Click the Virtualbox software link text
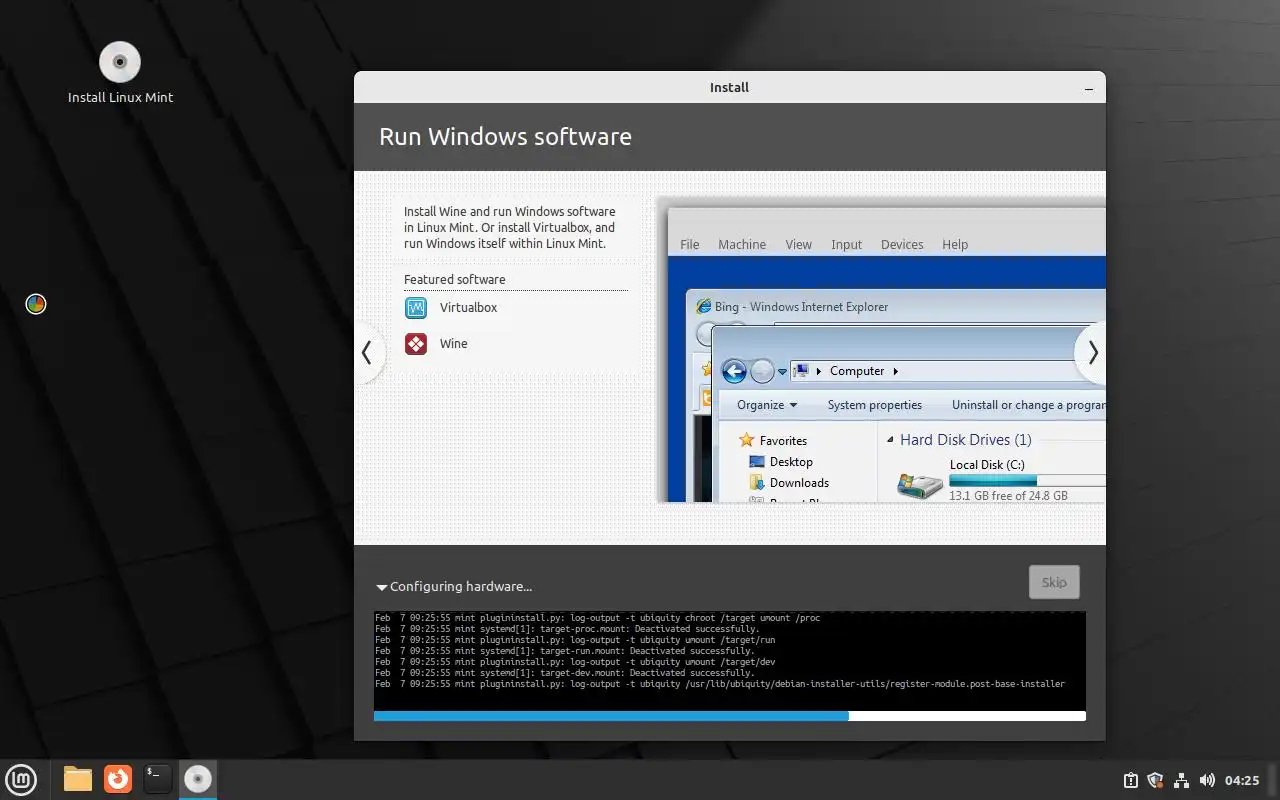1280x800 pixels. tap(468, 308)
